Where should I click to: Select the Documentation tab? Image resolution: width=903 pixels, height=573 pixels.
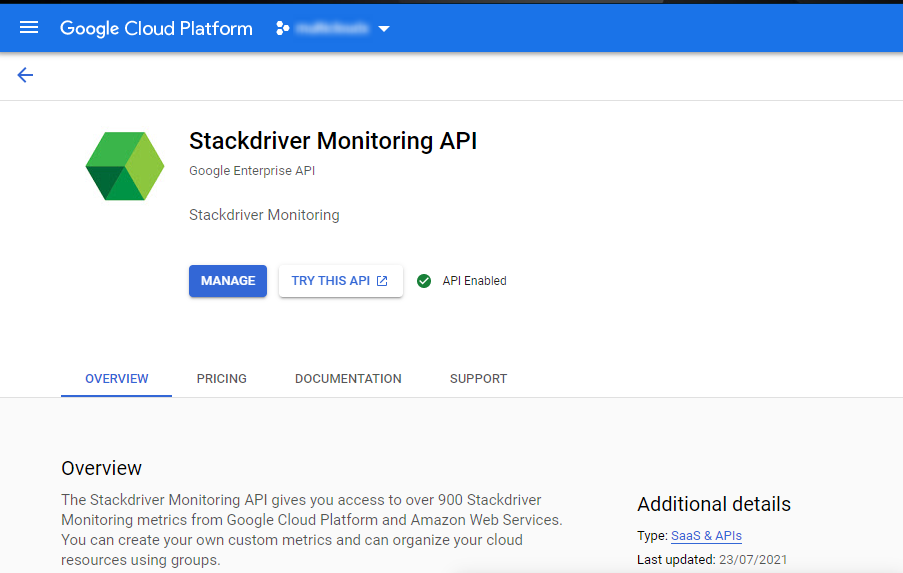pyautogui.click(x=348, y=379)
